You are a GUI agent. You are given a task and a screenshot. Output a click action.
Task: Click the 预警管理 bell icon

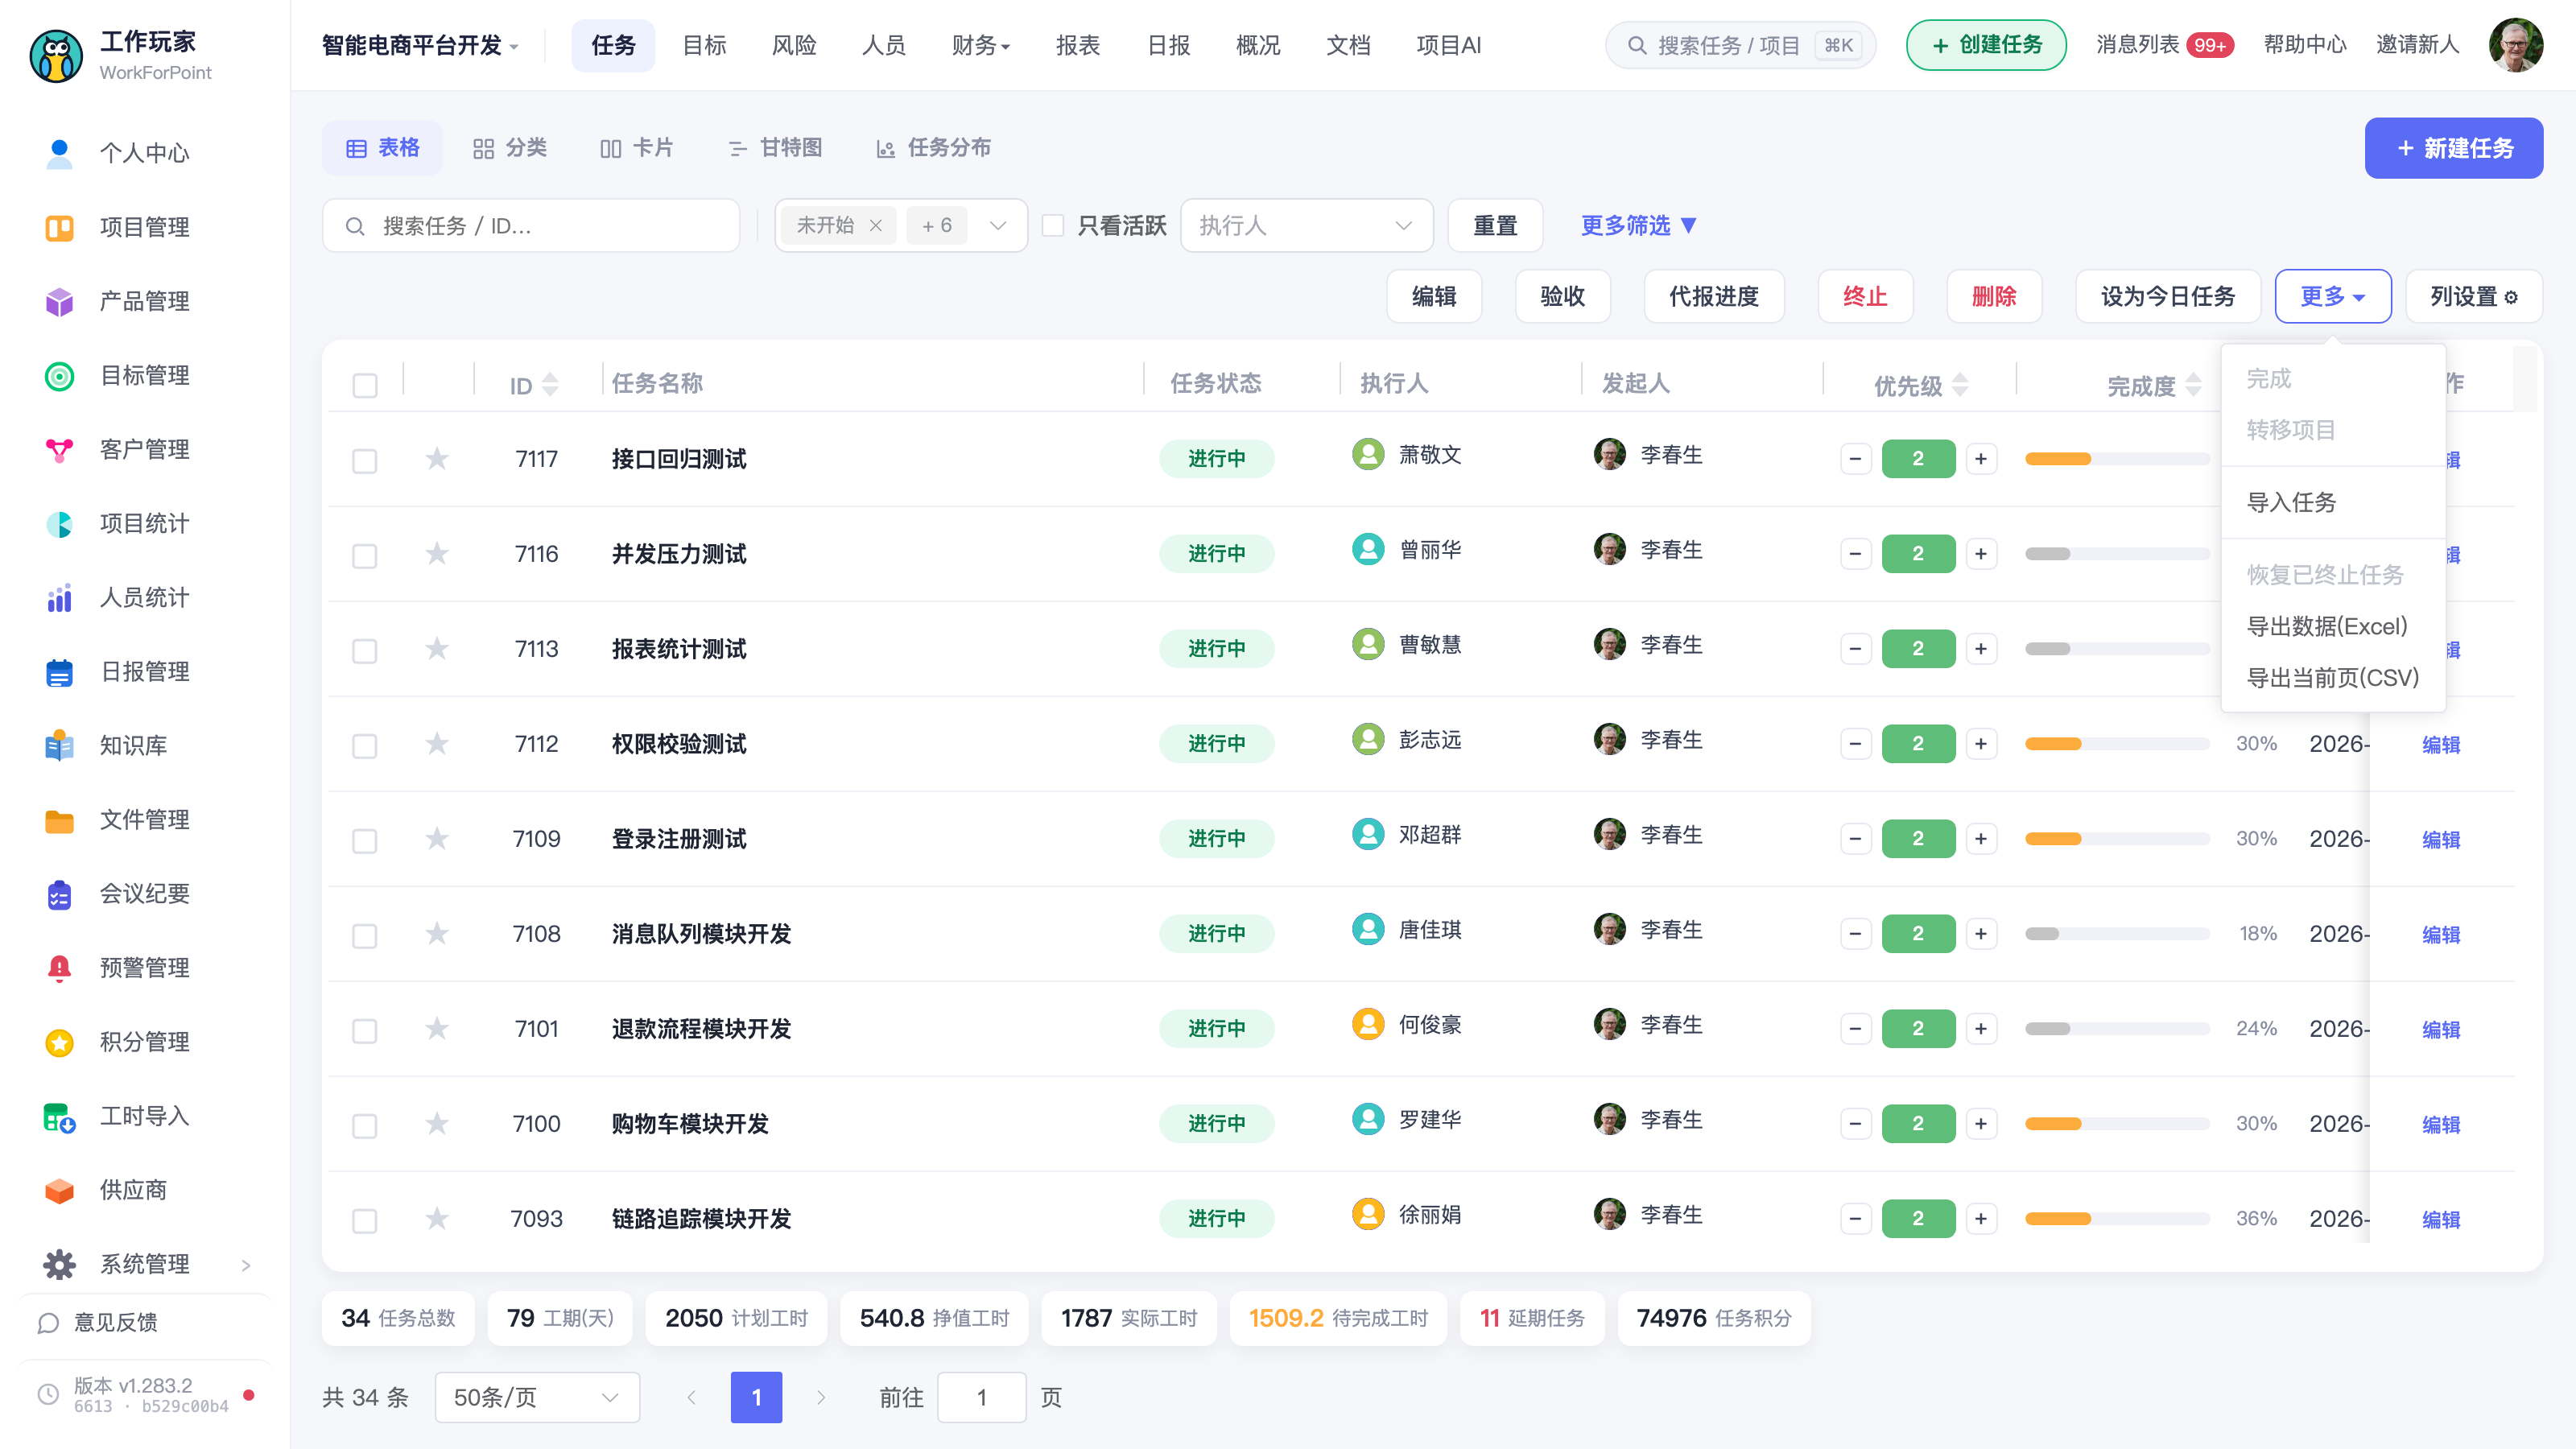[x=59, y=968]
